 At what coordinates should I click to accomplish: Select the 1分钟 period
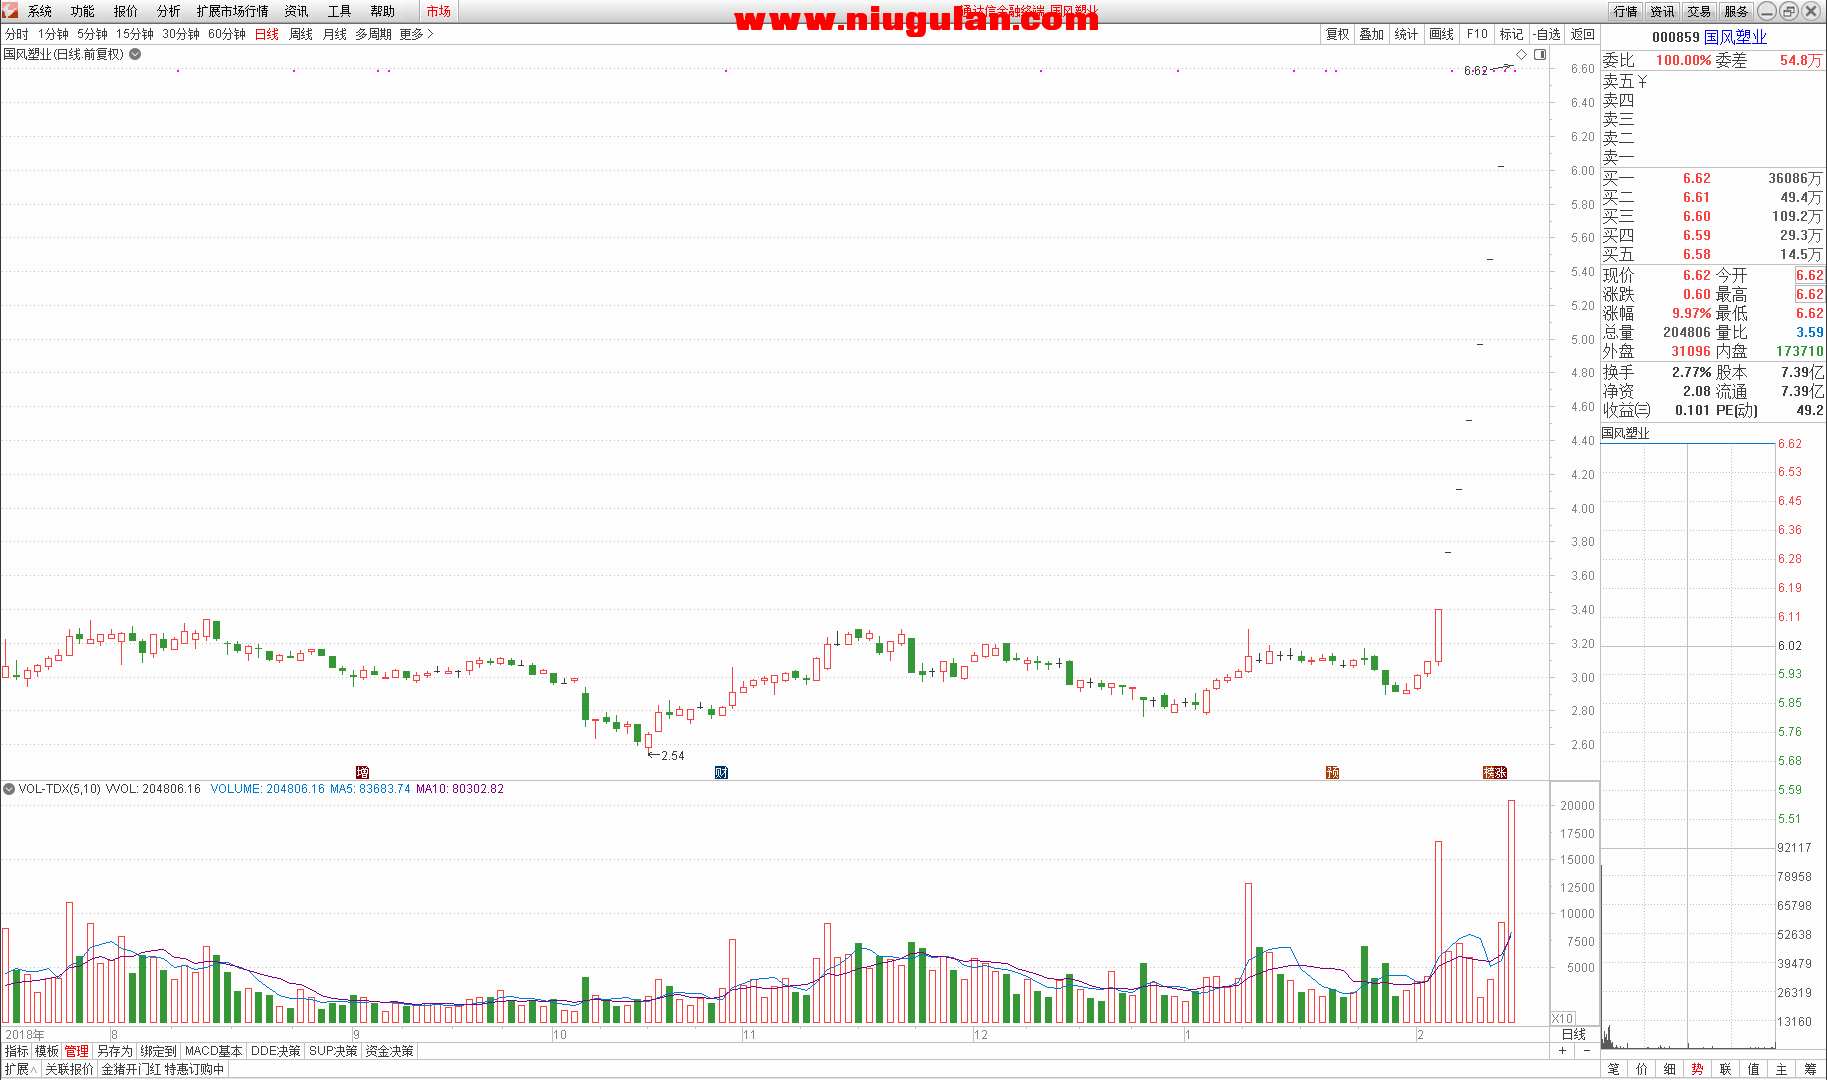point(53,34)
